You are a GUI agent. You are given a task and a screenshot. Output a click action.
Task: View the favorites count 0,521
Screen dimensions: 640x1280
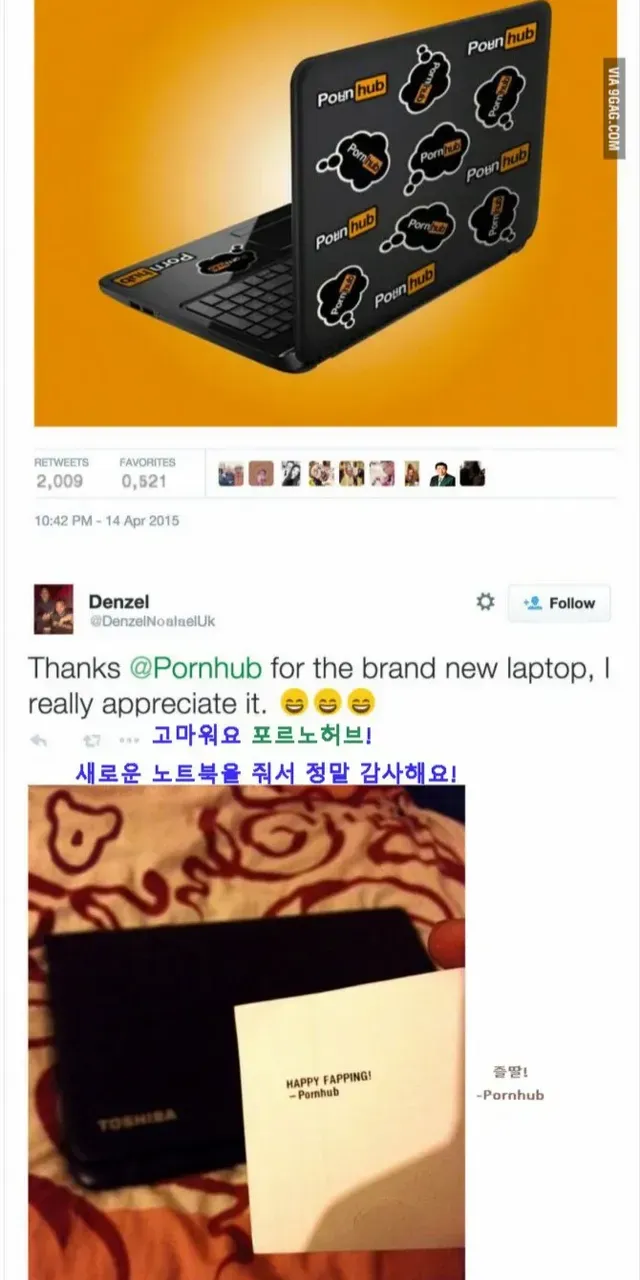pyautogui.click(x=146, y=481)
